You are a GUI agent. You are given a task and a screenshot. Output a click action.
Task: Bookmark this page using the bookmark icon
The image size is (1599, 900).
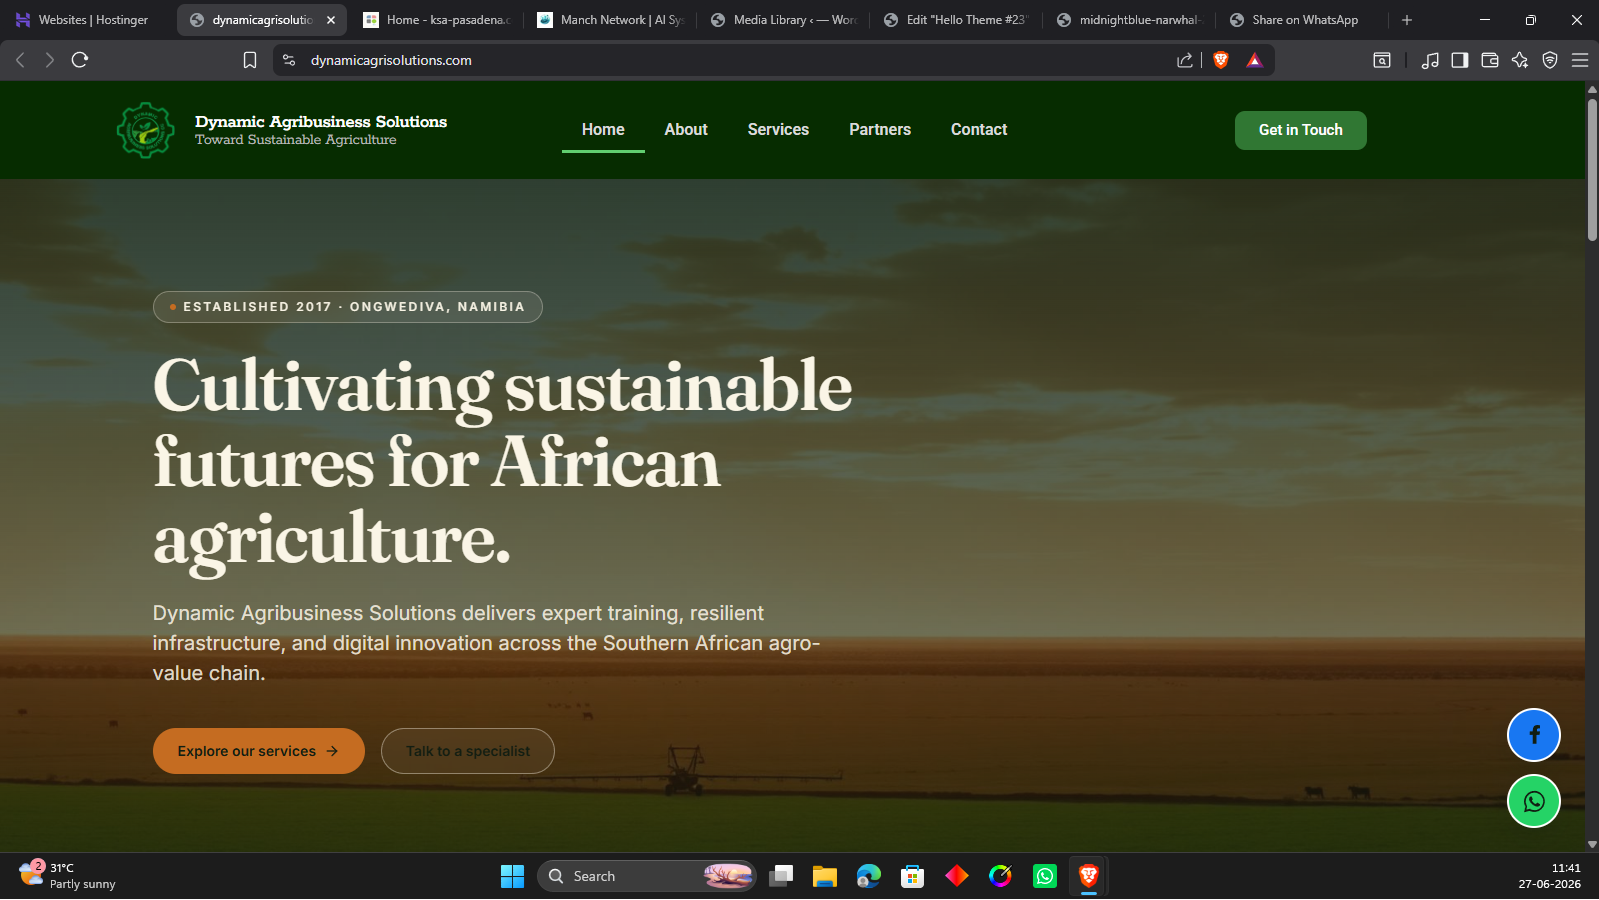pos(250,60)
